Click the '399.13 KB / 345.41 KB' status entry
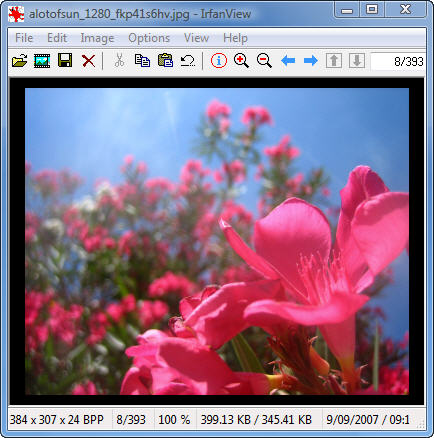Viewport: 434px width, 438px height. [256, 420]
